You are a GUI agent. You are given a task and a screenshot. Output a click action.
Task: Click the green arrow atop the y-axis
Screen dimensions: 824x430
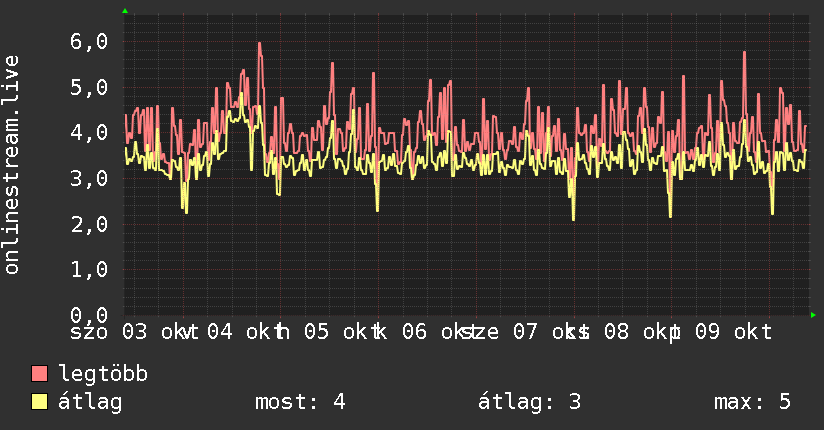(125, 11)
